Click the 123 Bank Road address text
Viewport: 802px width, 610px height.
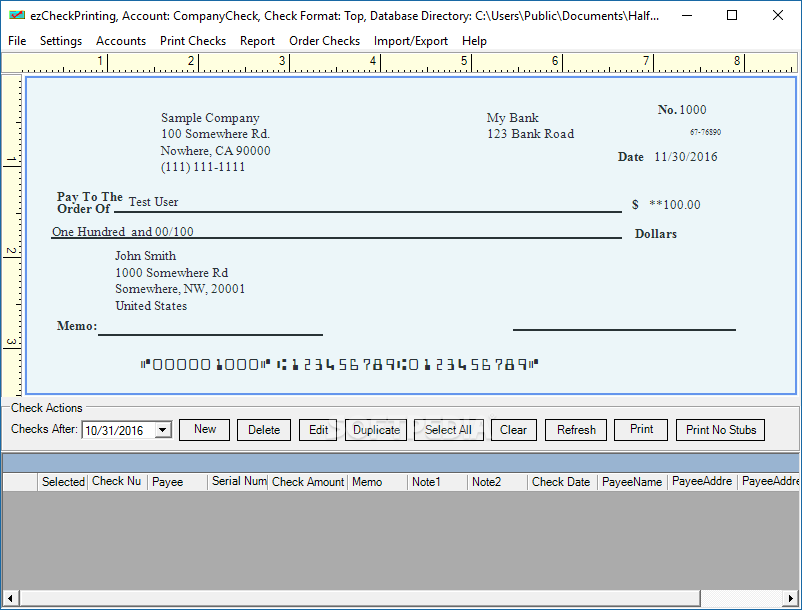(530, 134)
